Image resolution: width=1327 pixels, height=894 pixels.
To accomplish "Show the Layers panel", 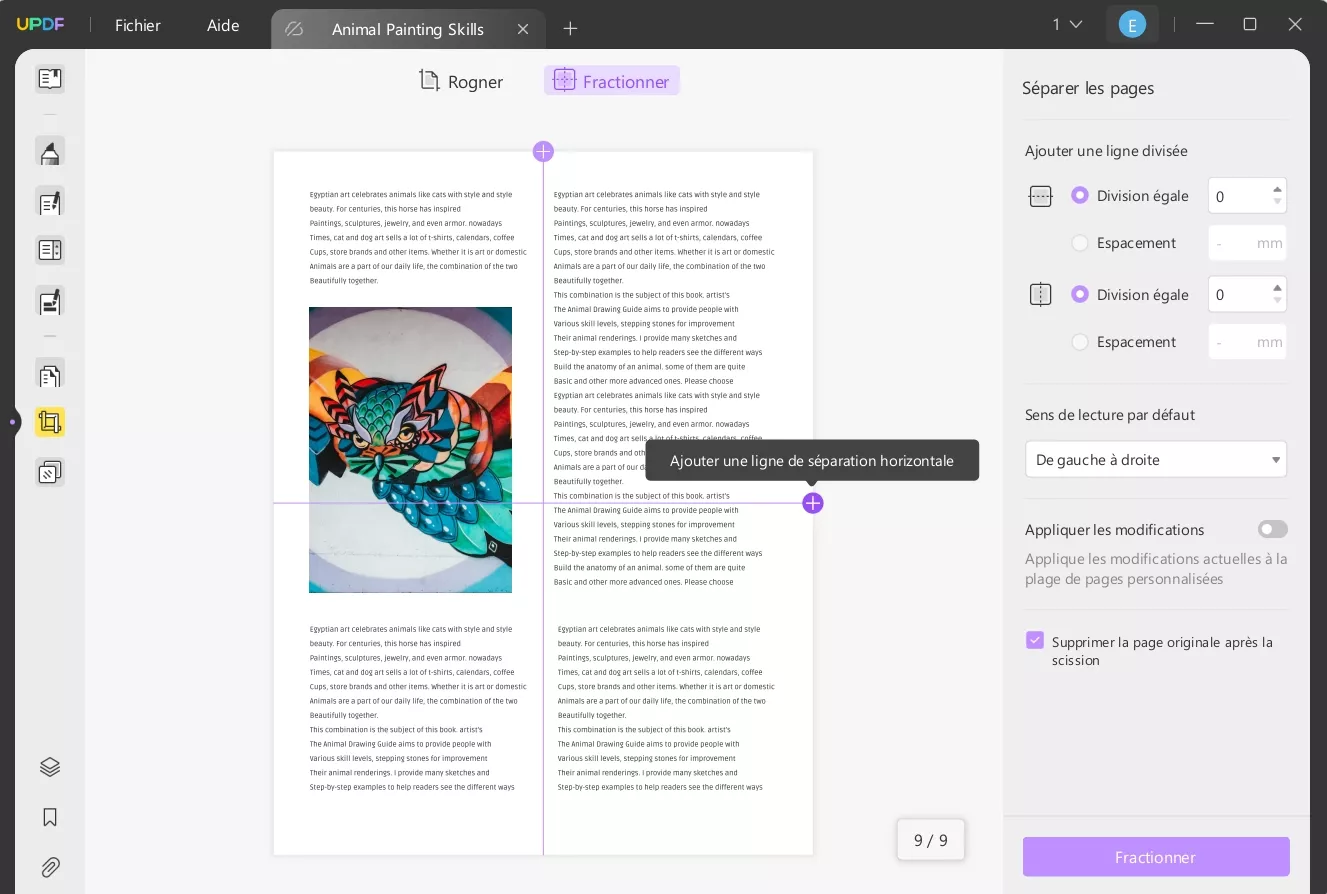I will click(50, 767).
